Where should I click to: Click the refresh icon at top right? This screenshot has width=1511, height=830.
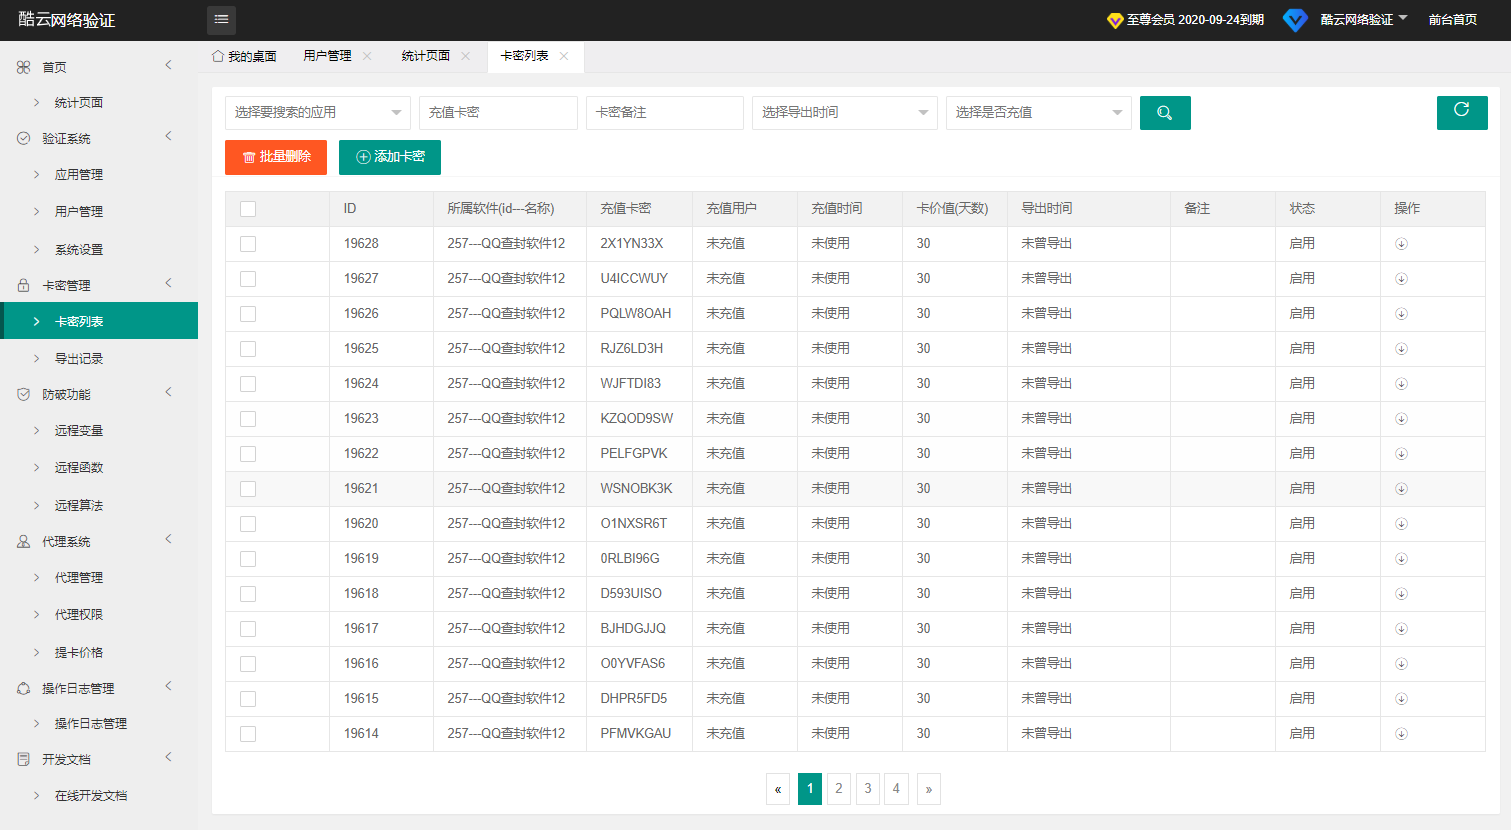pyautogui.click(x=1462, y=112)
